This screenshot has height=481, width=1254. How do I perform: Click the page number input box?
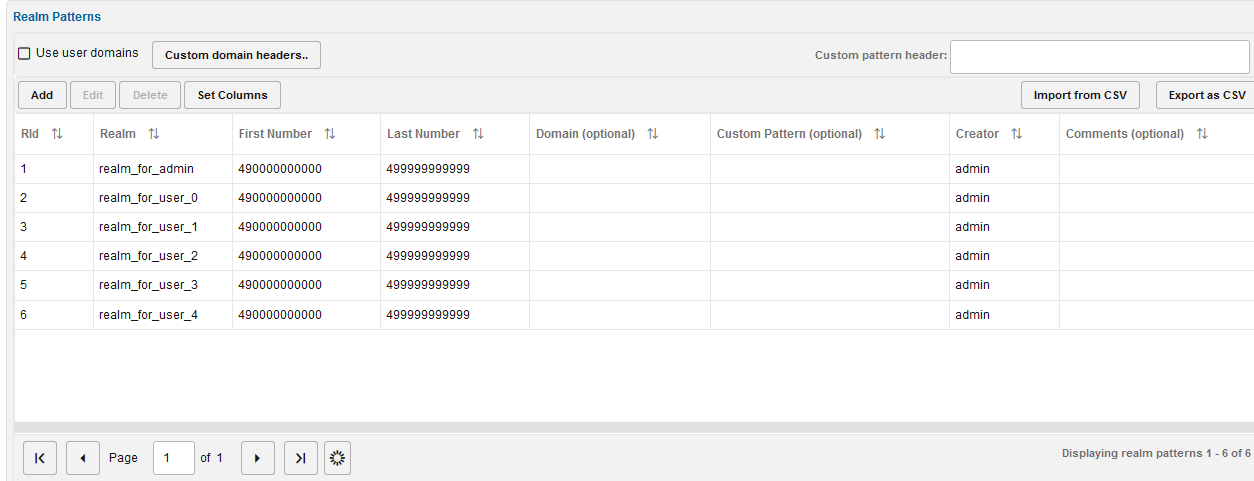pyautogui.click(x=173, y=458)
